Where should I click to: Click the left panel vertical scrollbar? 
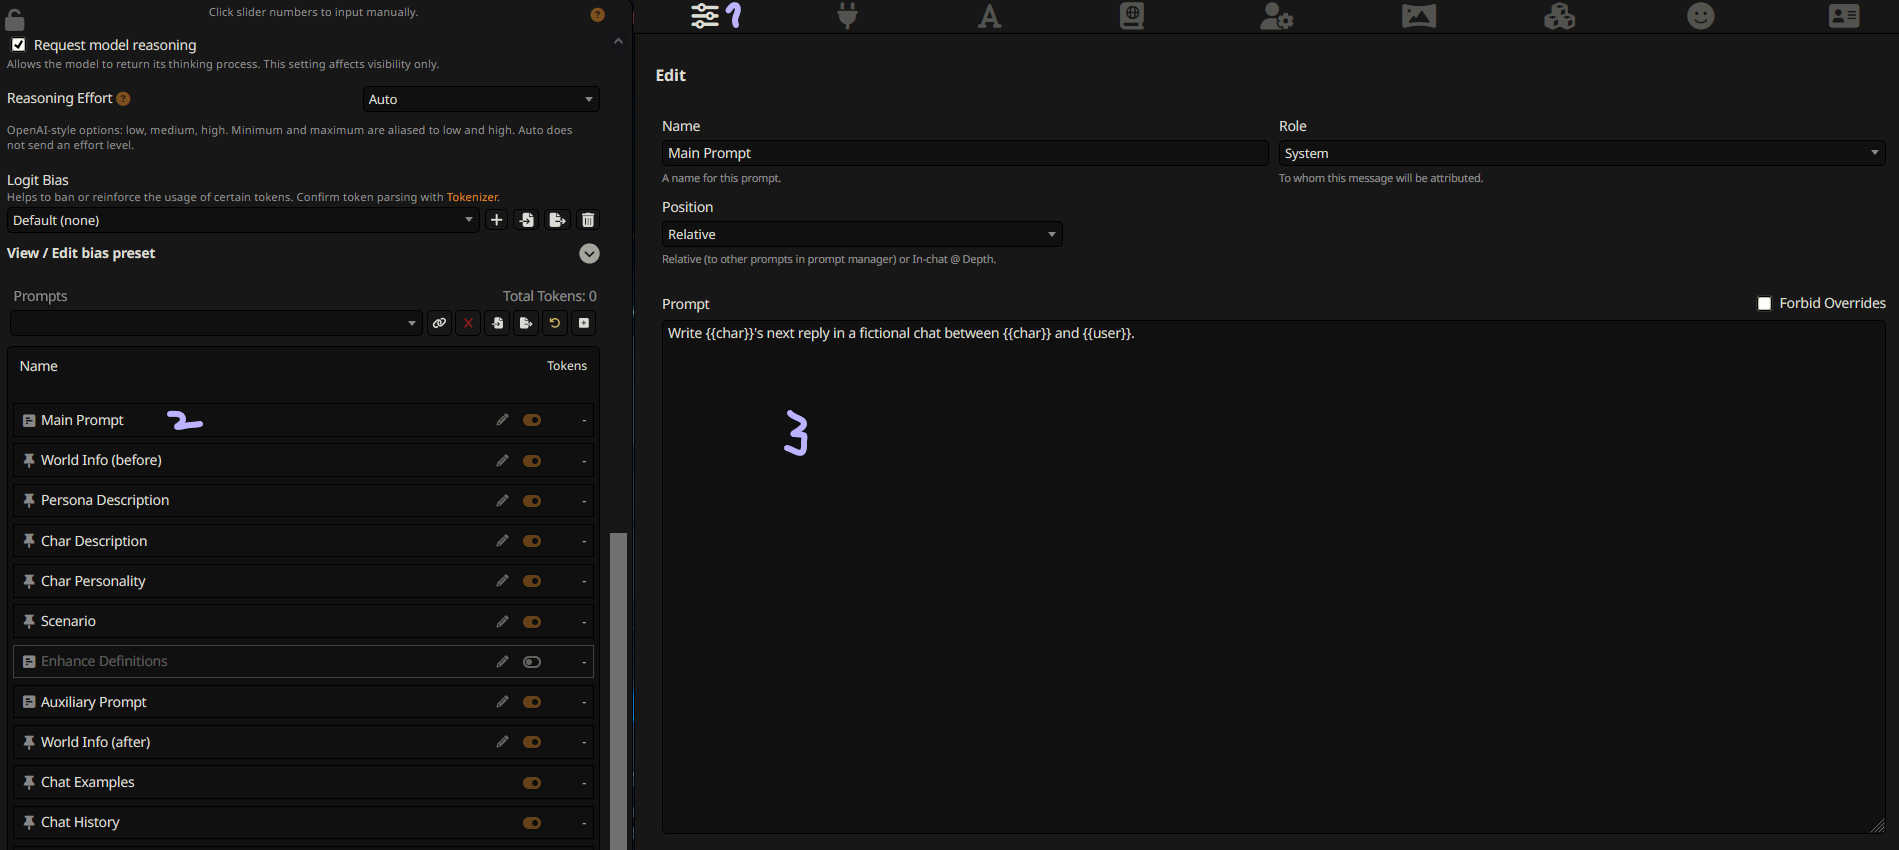[x=618, y=690]
